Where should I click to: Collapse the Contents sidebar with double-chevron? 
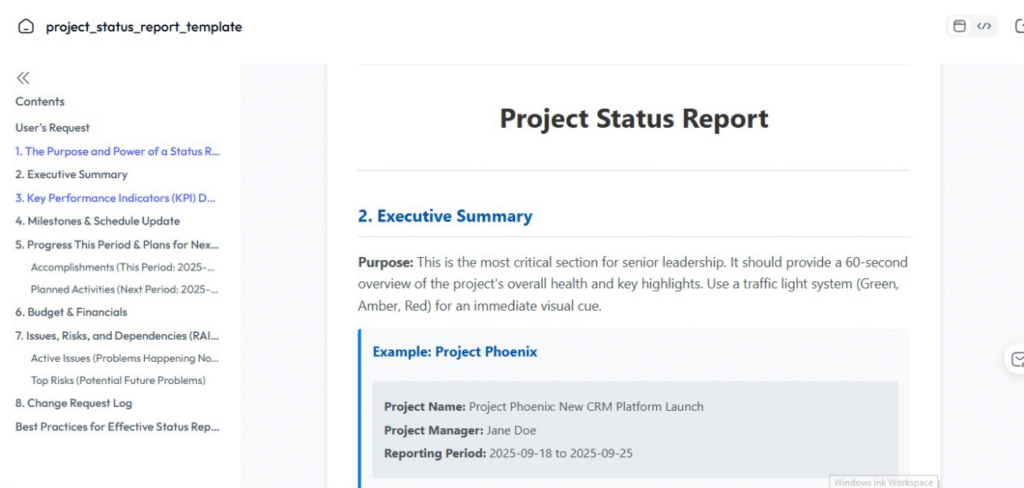(23, 78)
